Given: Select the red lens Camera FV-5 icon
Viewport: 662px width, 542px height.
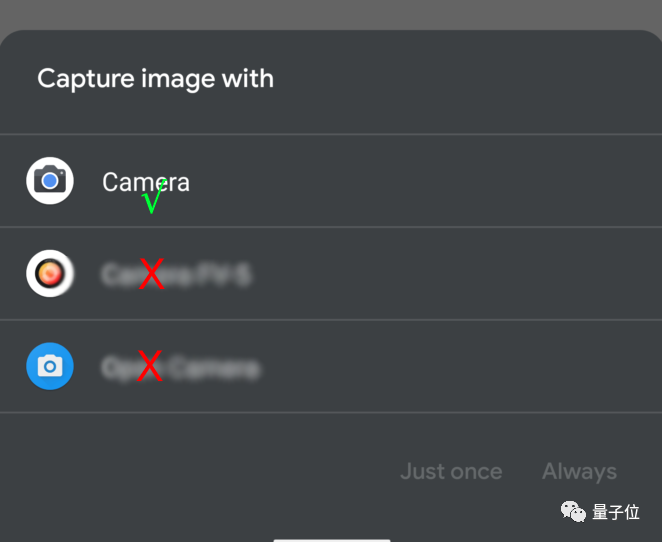Looking at the screenshot, I should click(50, 273).
